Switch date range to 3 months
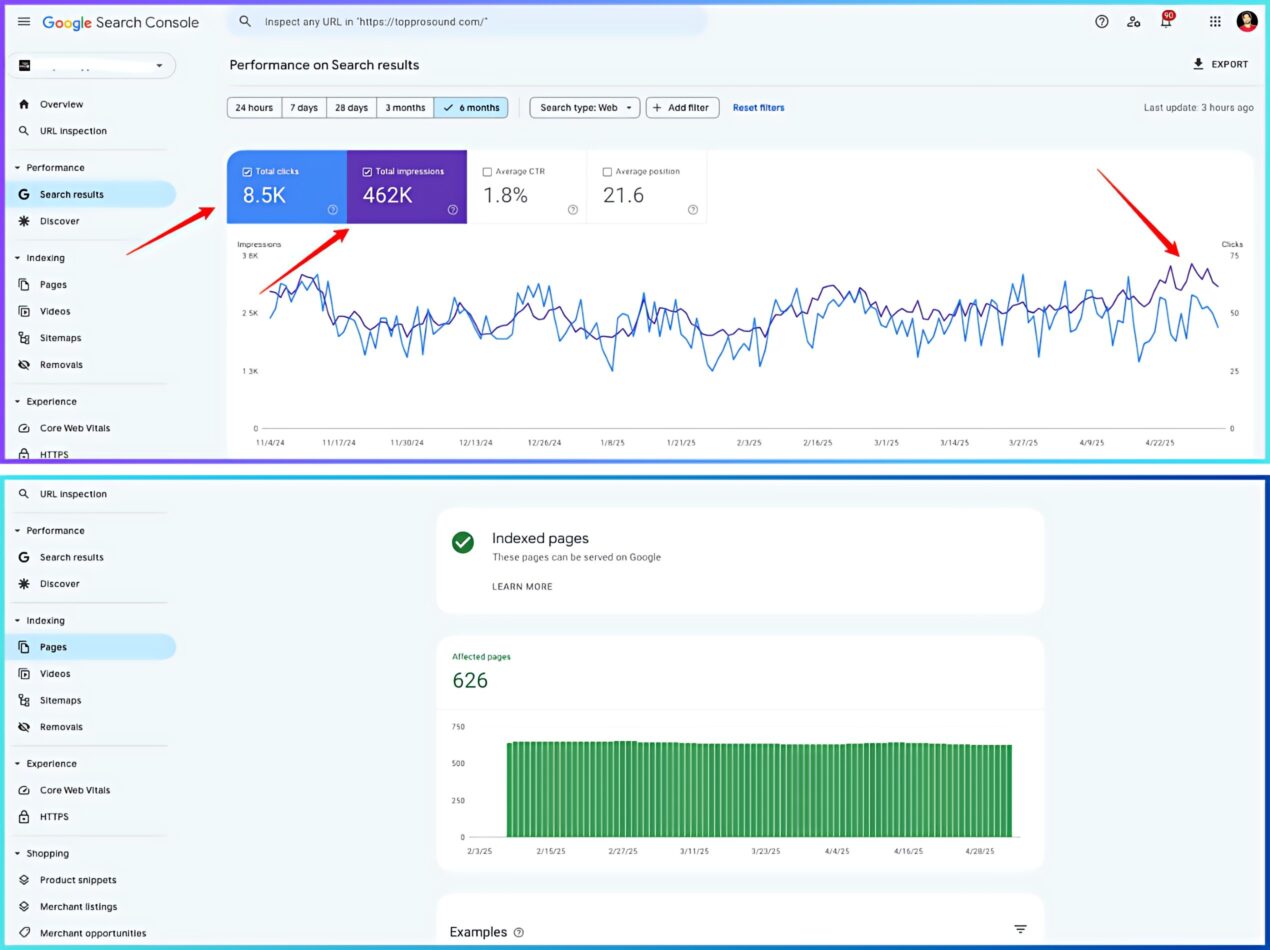 tap(405, 108)
